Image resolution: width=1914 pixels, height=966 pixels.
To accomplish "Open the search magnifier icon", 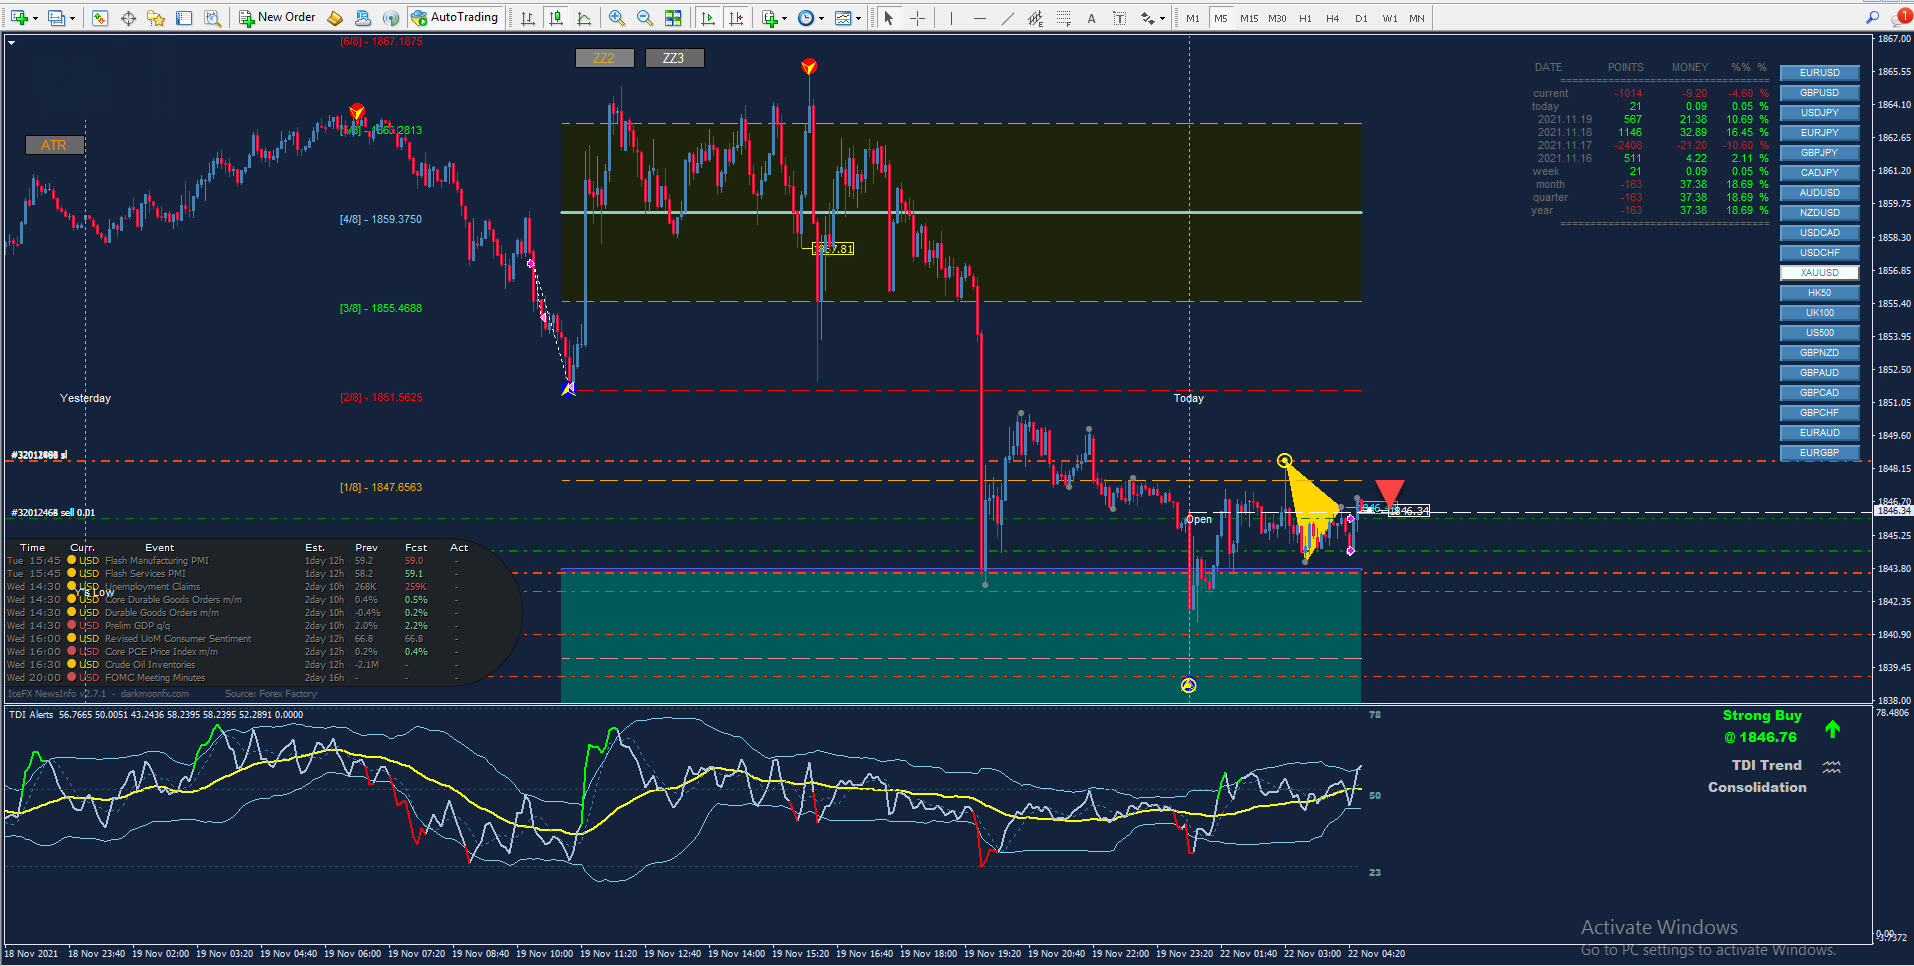I will 1872,17.
